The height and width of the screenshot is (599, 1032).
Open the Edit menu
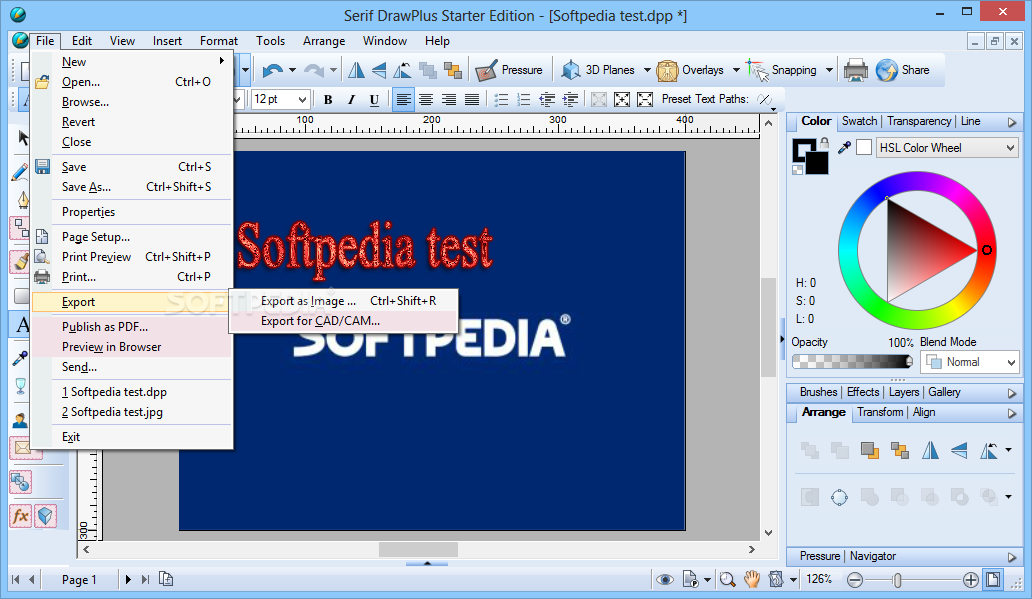[x=82, y=41]
